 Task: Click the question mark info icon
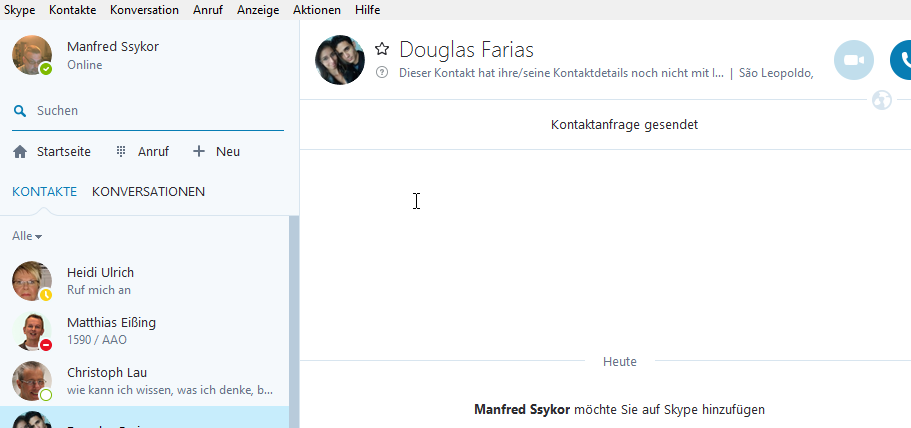pos(382,73)
